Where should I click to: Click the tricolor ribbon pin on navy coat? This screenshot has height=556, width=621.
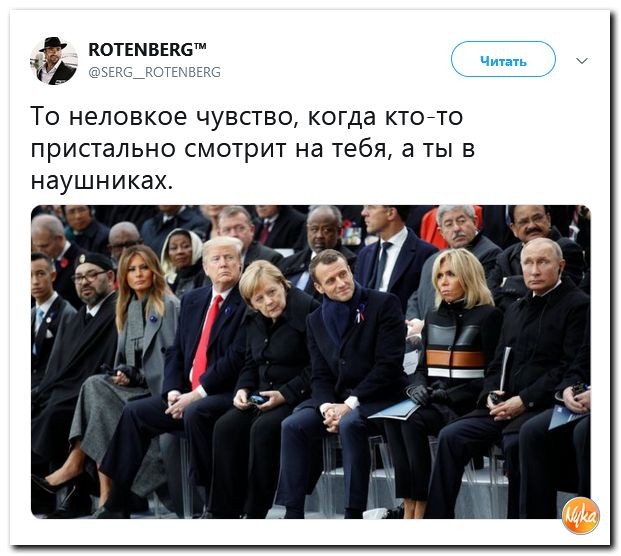coord(360,314)
